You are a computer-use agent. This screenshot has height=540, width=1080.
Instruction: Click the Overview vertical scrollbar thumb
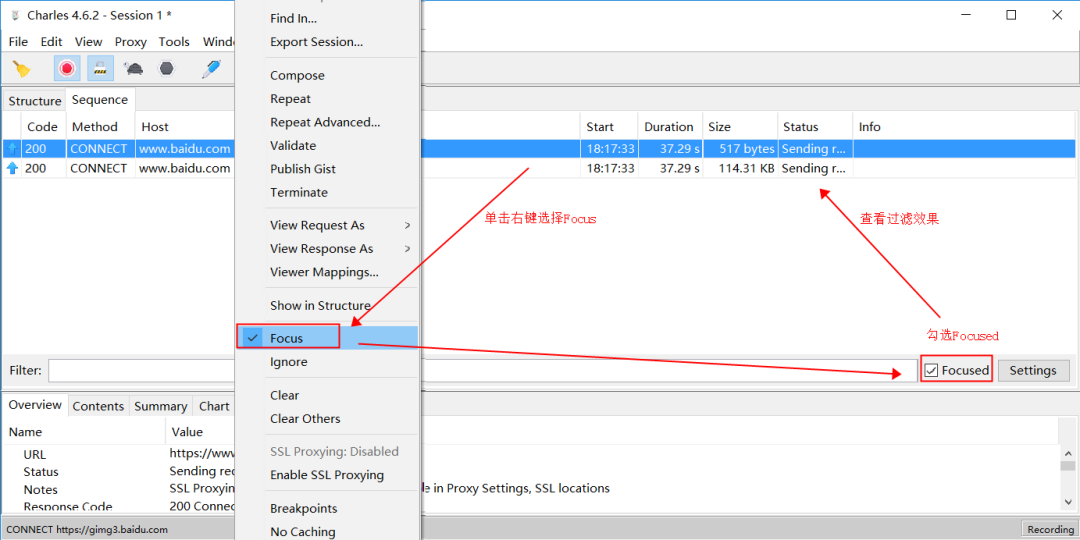1068,467
